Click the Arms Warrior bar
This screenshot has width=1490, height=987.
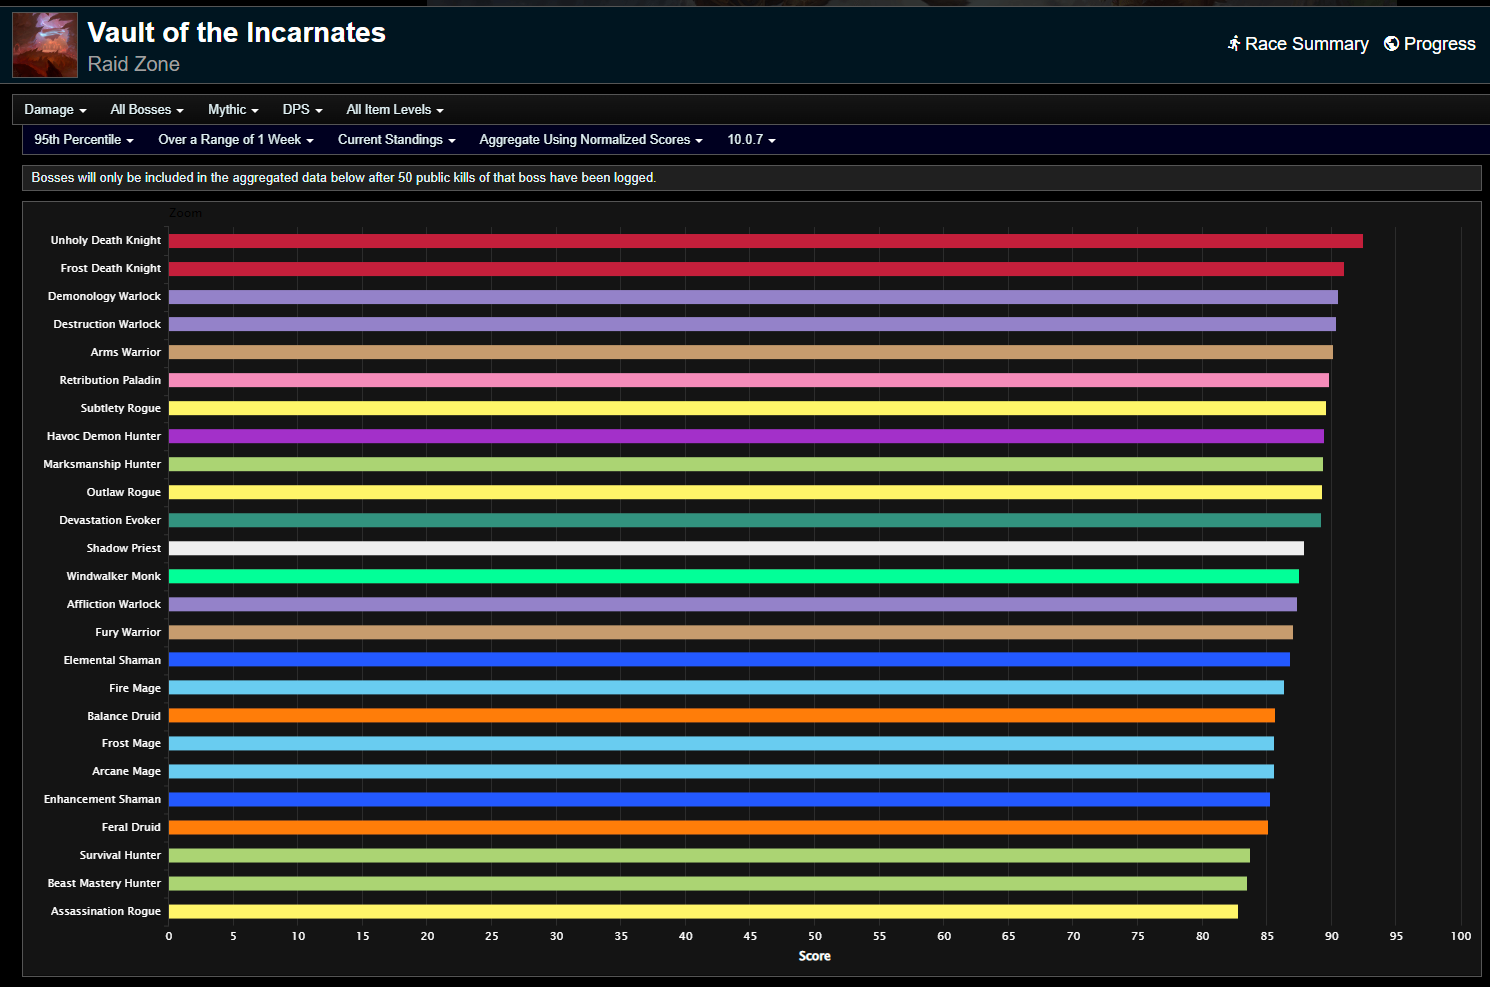click(751, 352)
